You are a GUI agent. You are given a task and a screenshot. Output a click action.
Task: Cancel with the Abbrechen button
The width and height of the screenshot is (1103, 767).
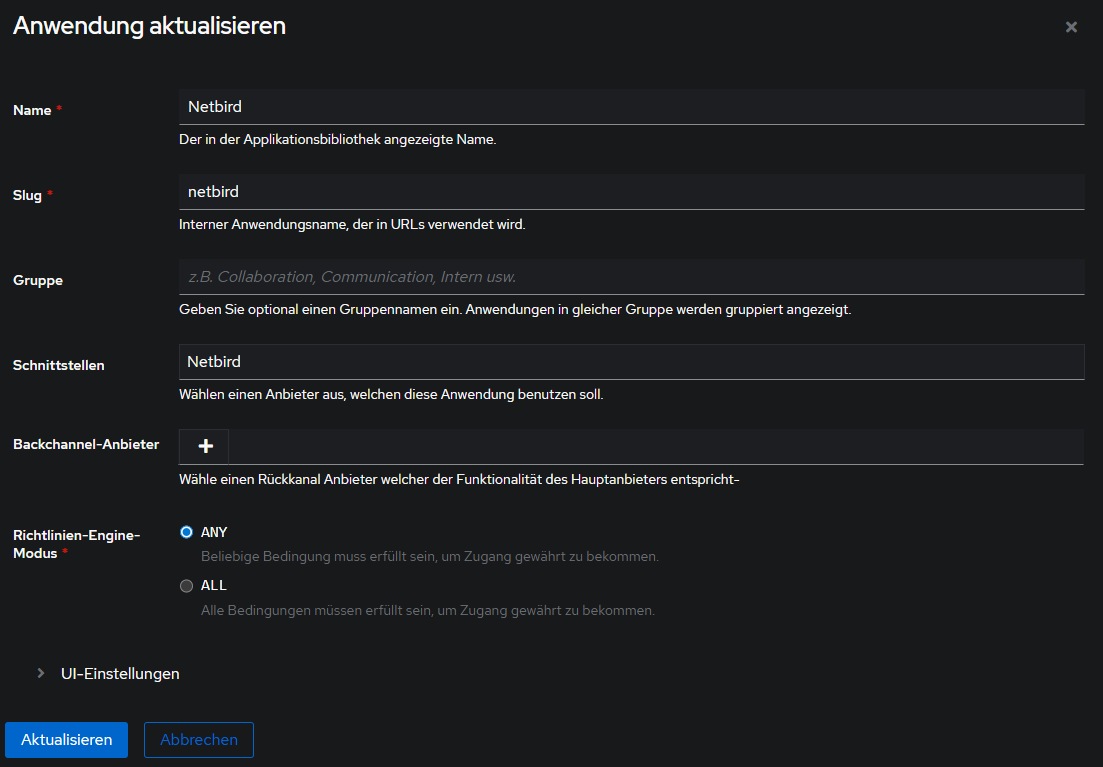pos(199,740)
